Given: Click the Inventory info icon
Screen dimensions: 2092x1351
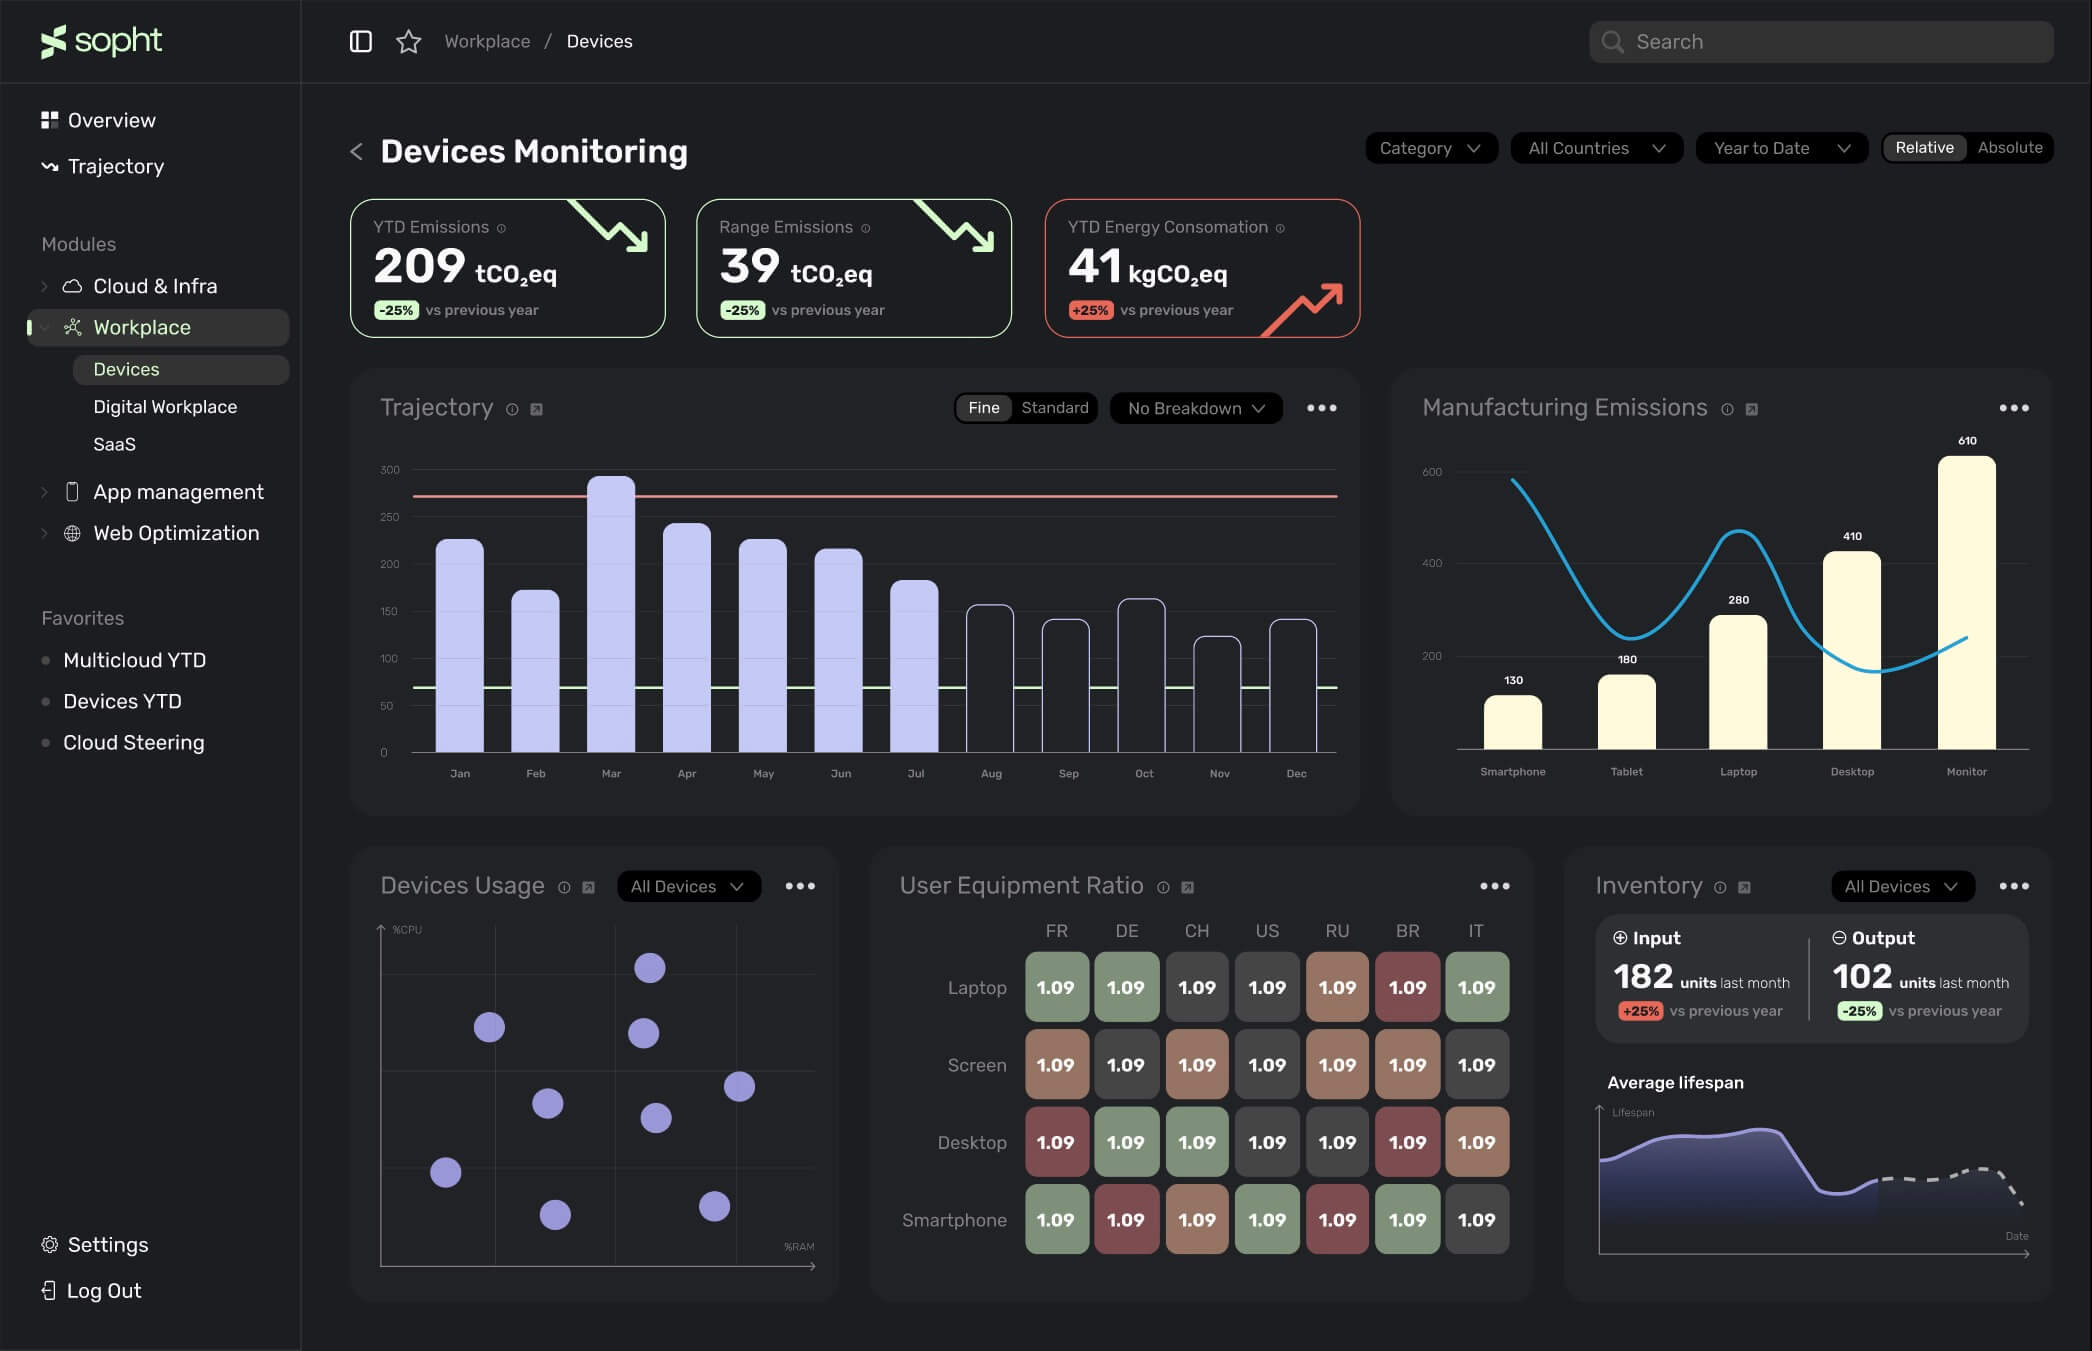Looking at the screenshot, I should [x=1720, y=887].
